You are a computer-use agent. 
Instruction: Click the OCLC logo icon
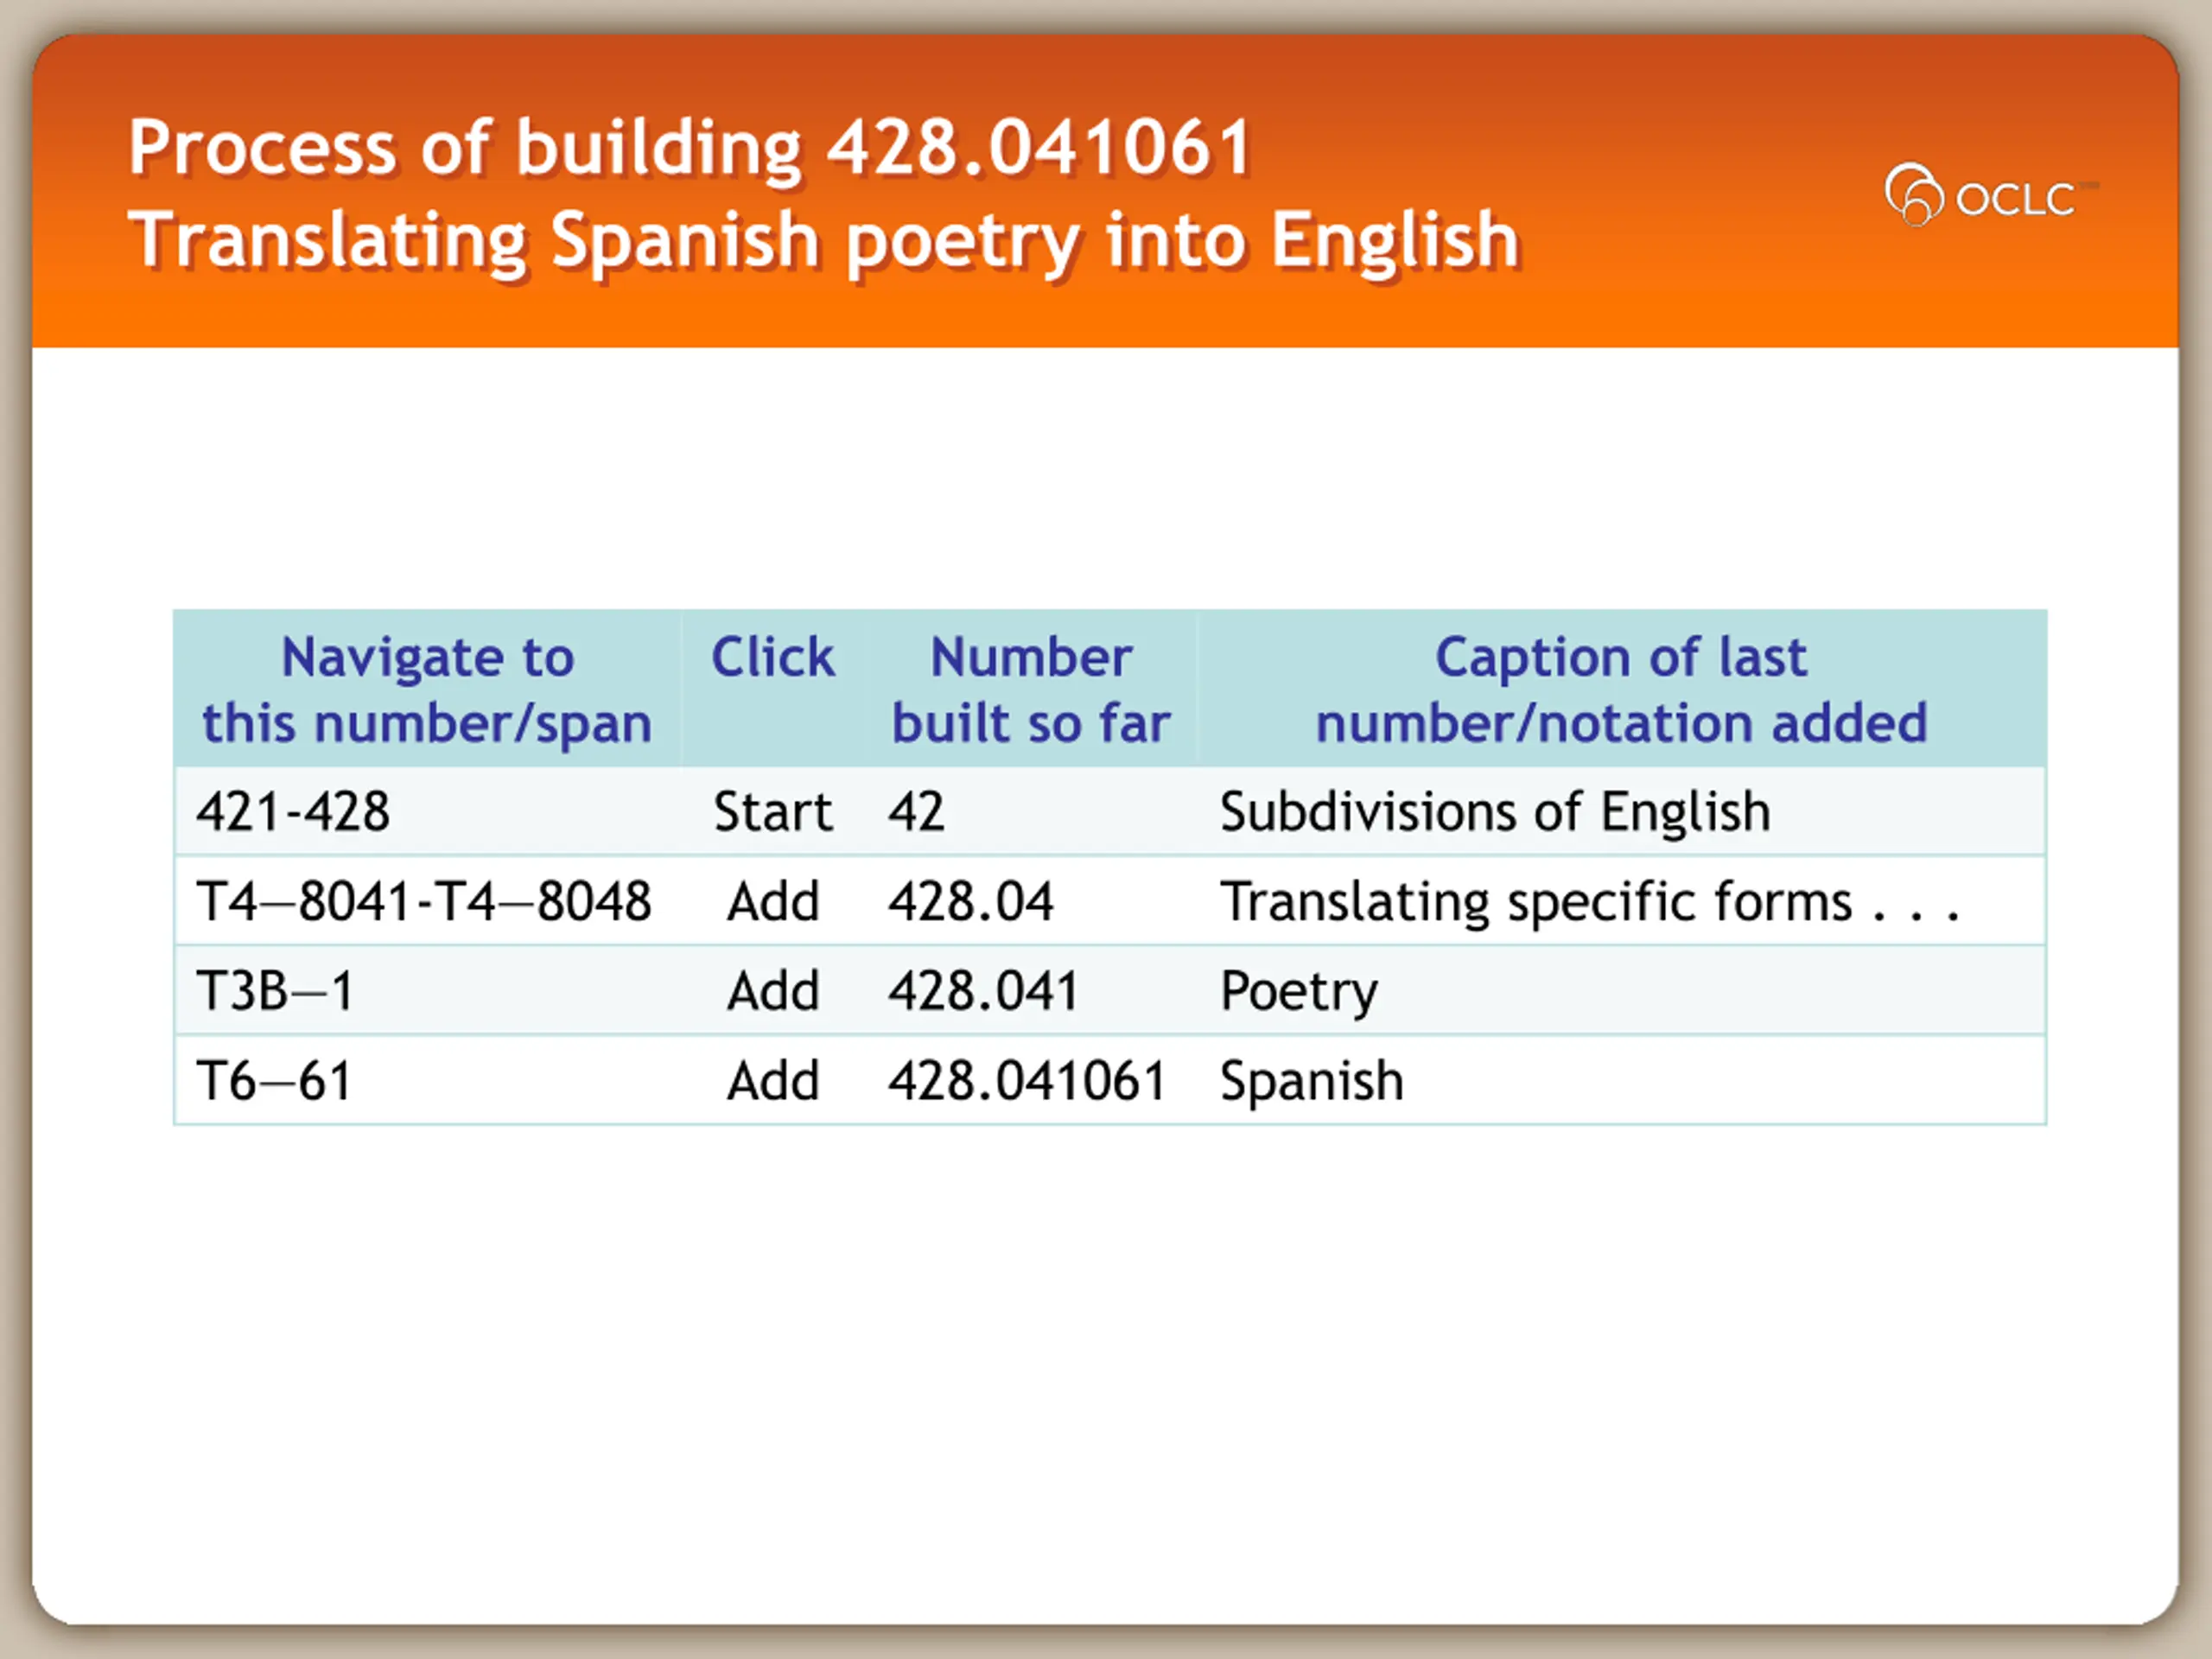click(1913, 196)
